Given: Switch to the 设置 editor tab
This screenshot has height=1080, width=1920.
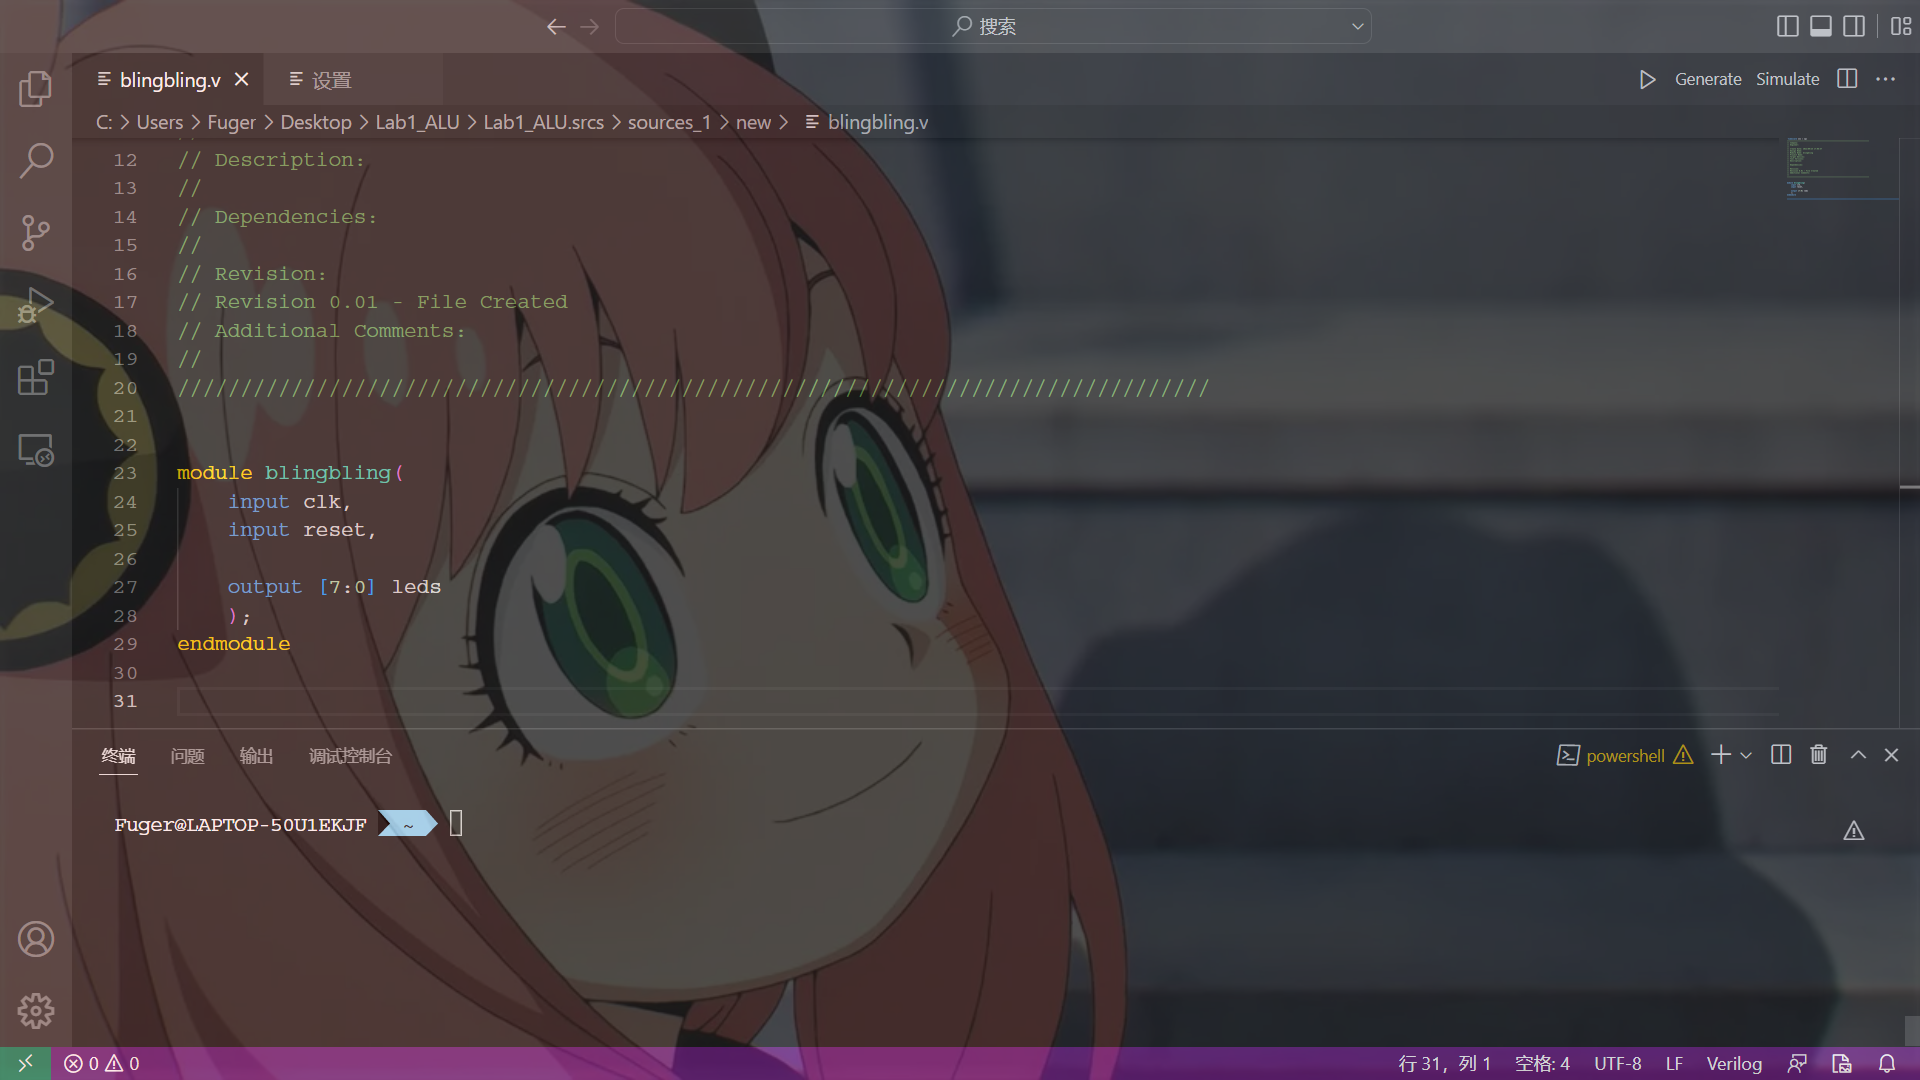Looking at the screenshot, I should tap(331, 80).
